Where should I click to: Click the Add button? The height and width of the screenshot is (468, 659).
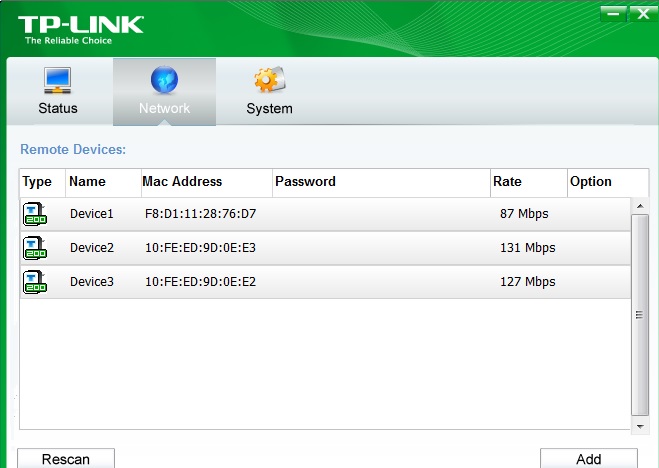(588, 459)
